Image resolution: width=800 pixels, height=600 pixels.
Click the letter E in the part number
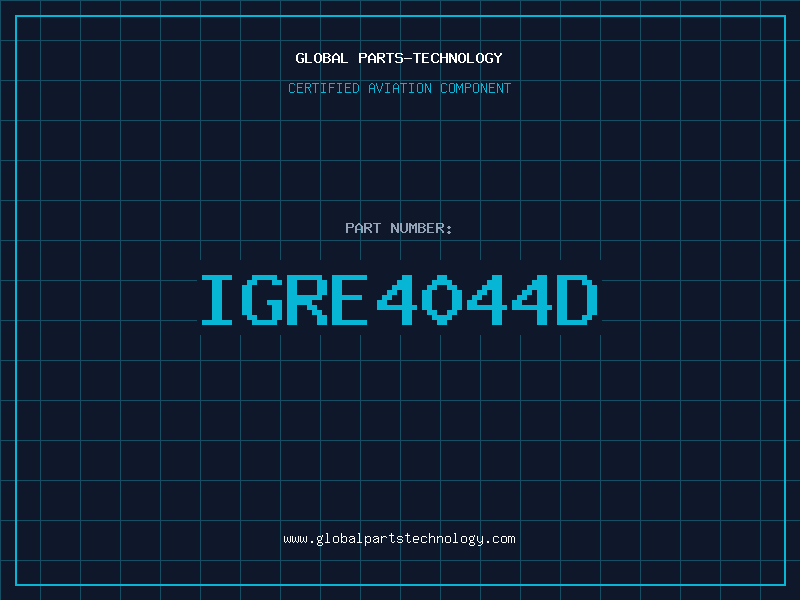pos(352,300)
